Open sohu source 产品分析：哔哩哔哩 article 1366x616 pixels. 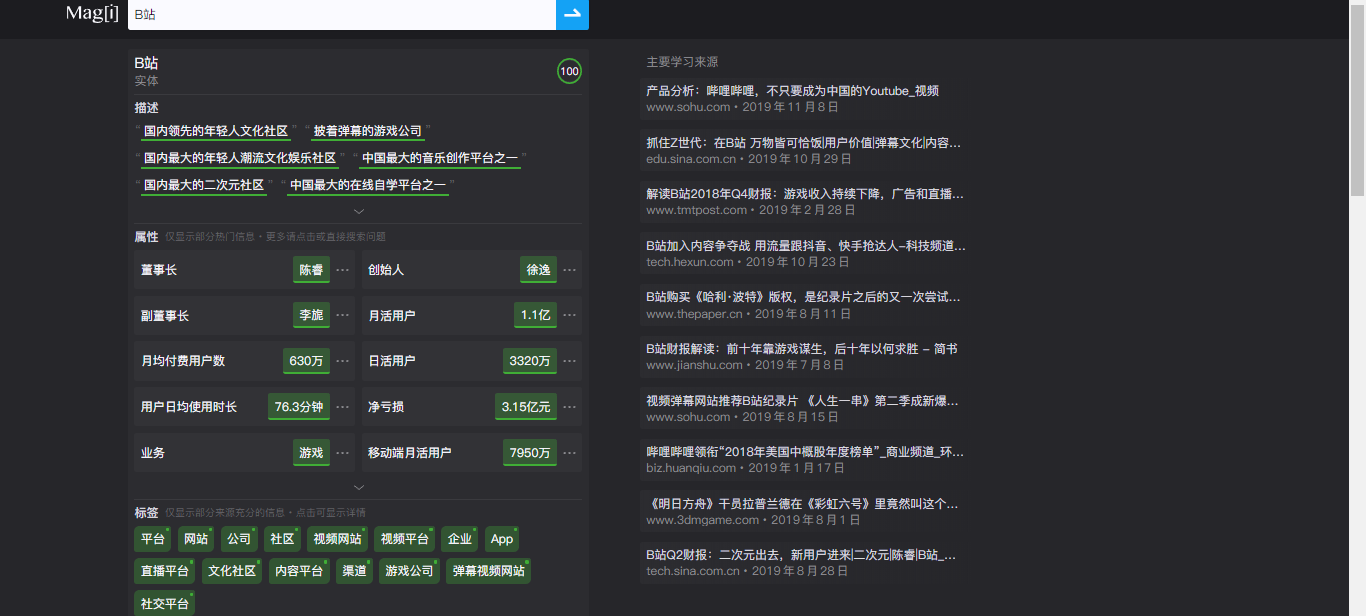pyautogui.click(x=793, y=91)
